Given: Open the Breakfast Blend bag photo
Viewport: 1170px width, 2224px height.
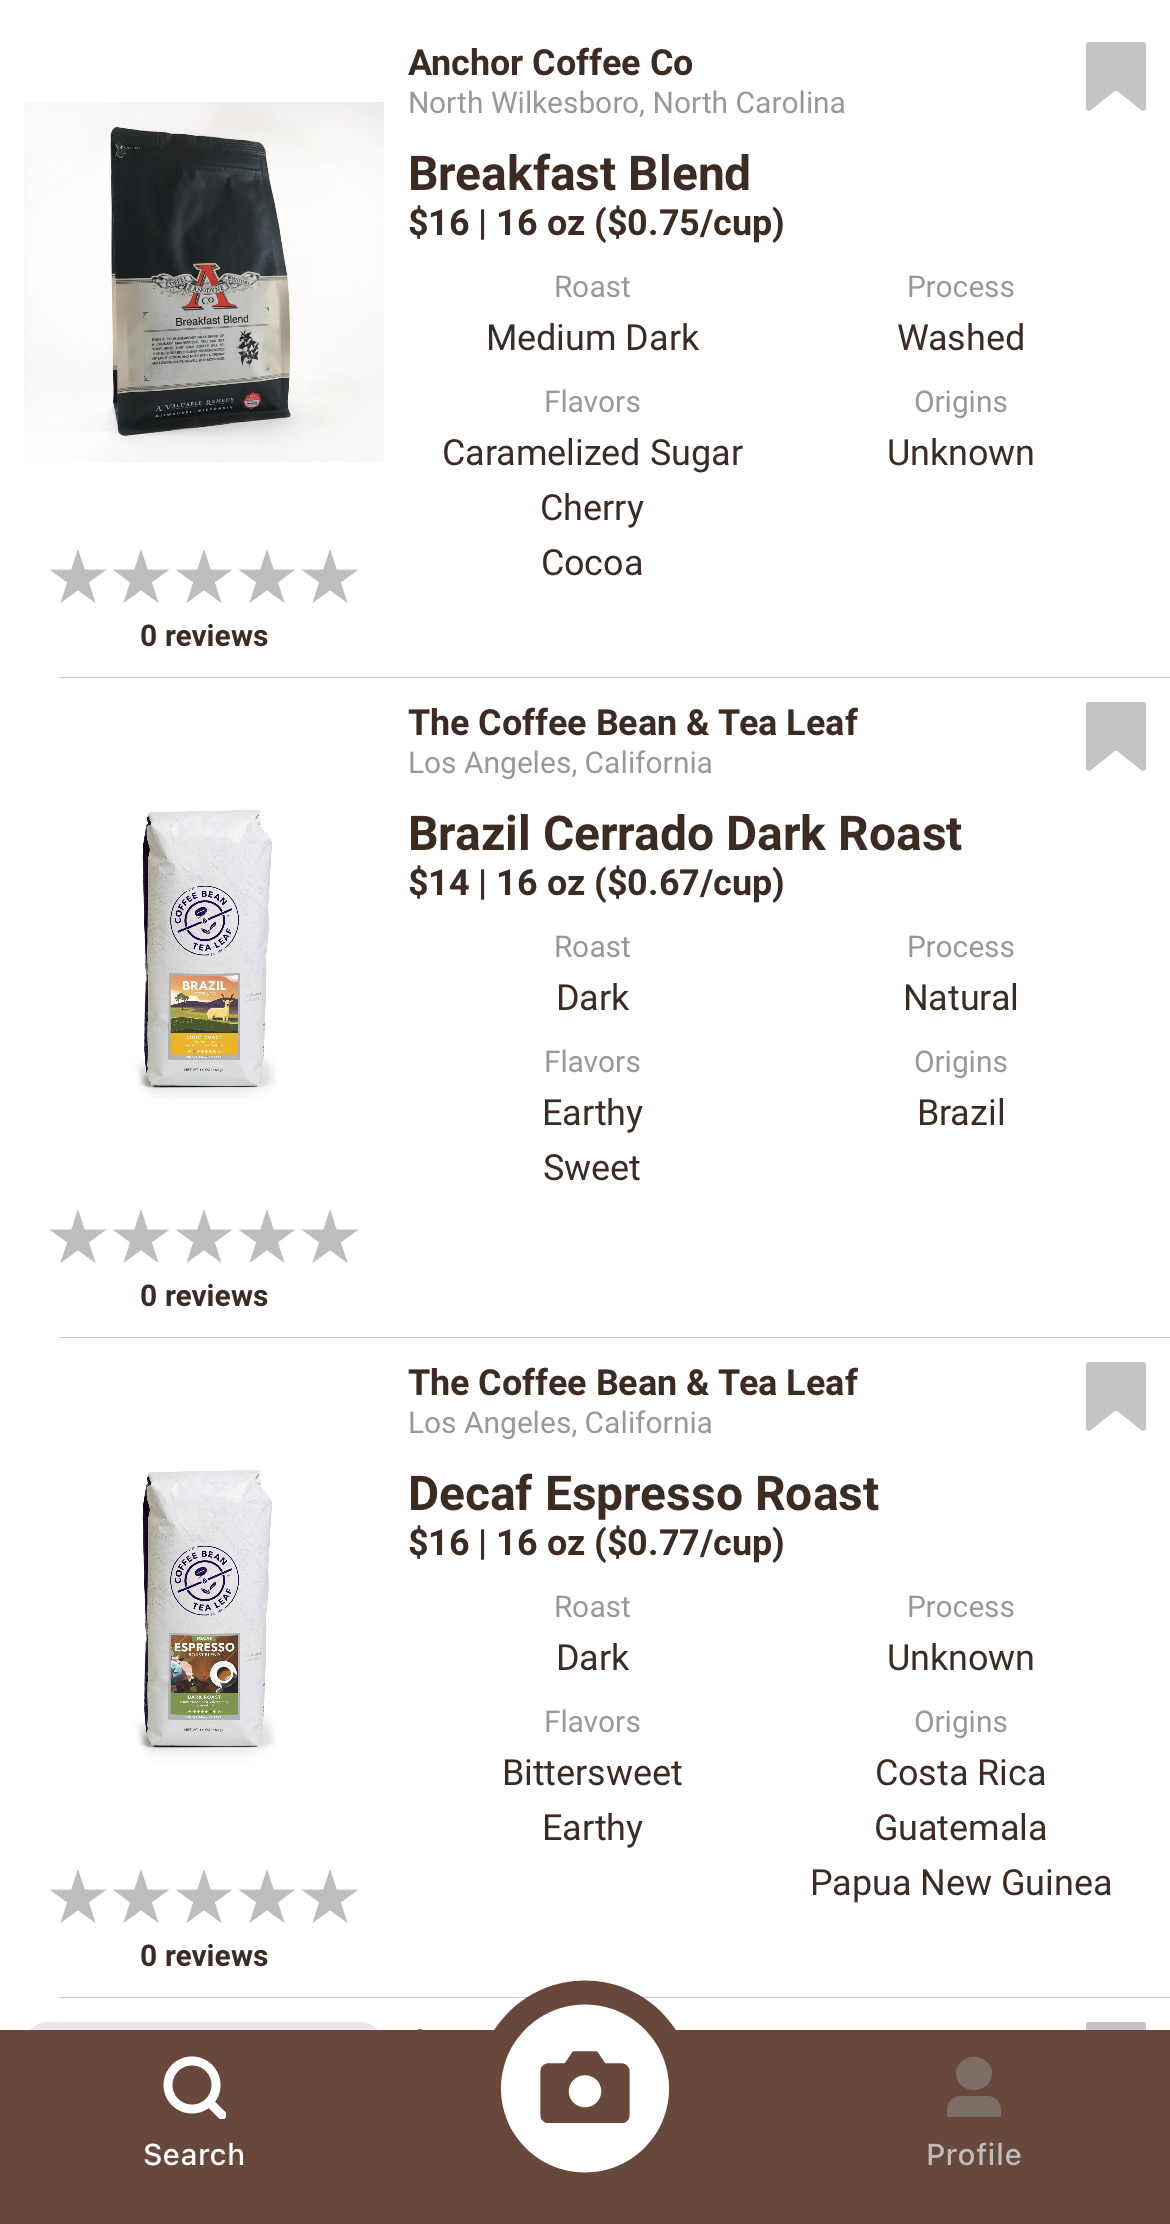Looking at the screenshot, I should [204, 282].
